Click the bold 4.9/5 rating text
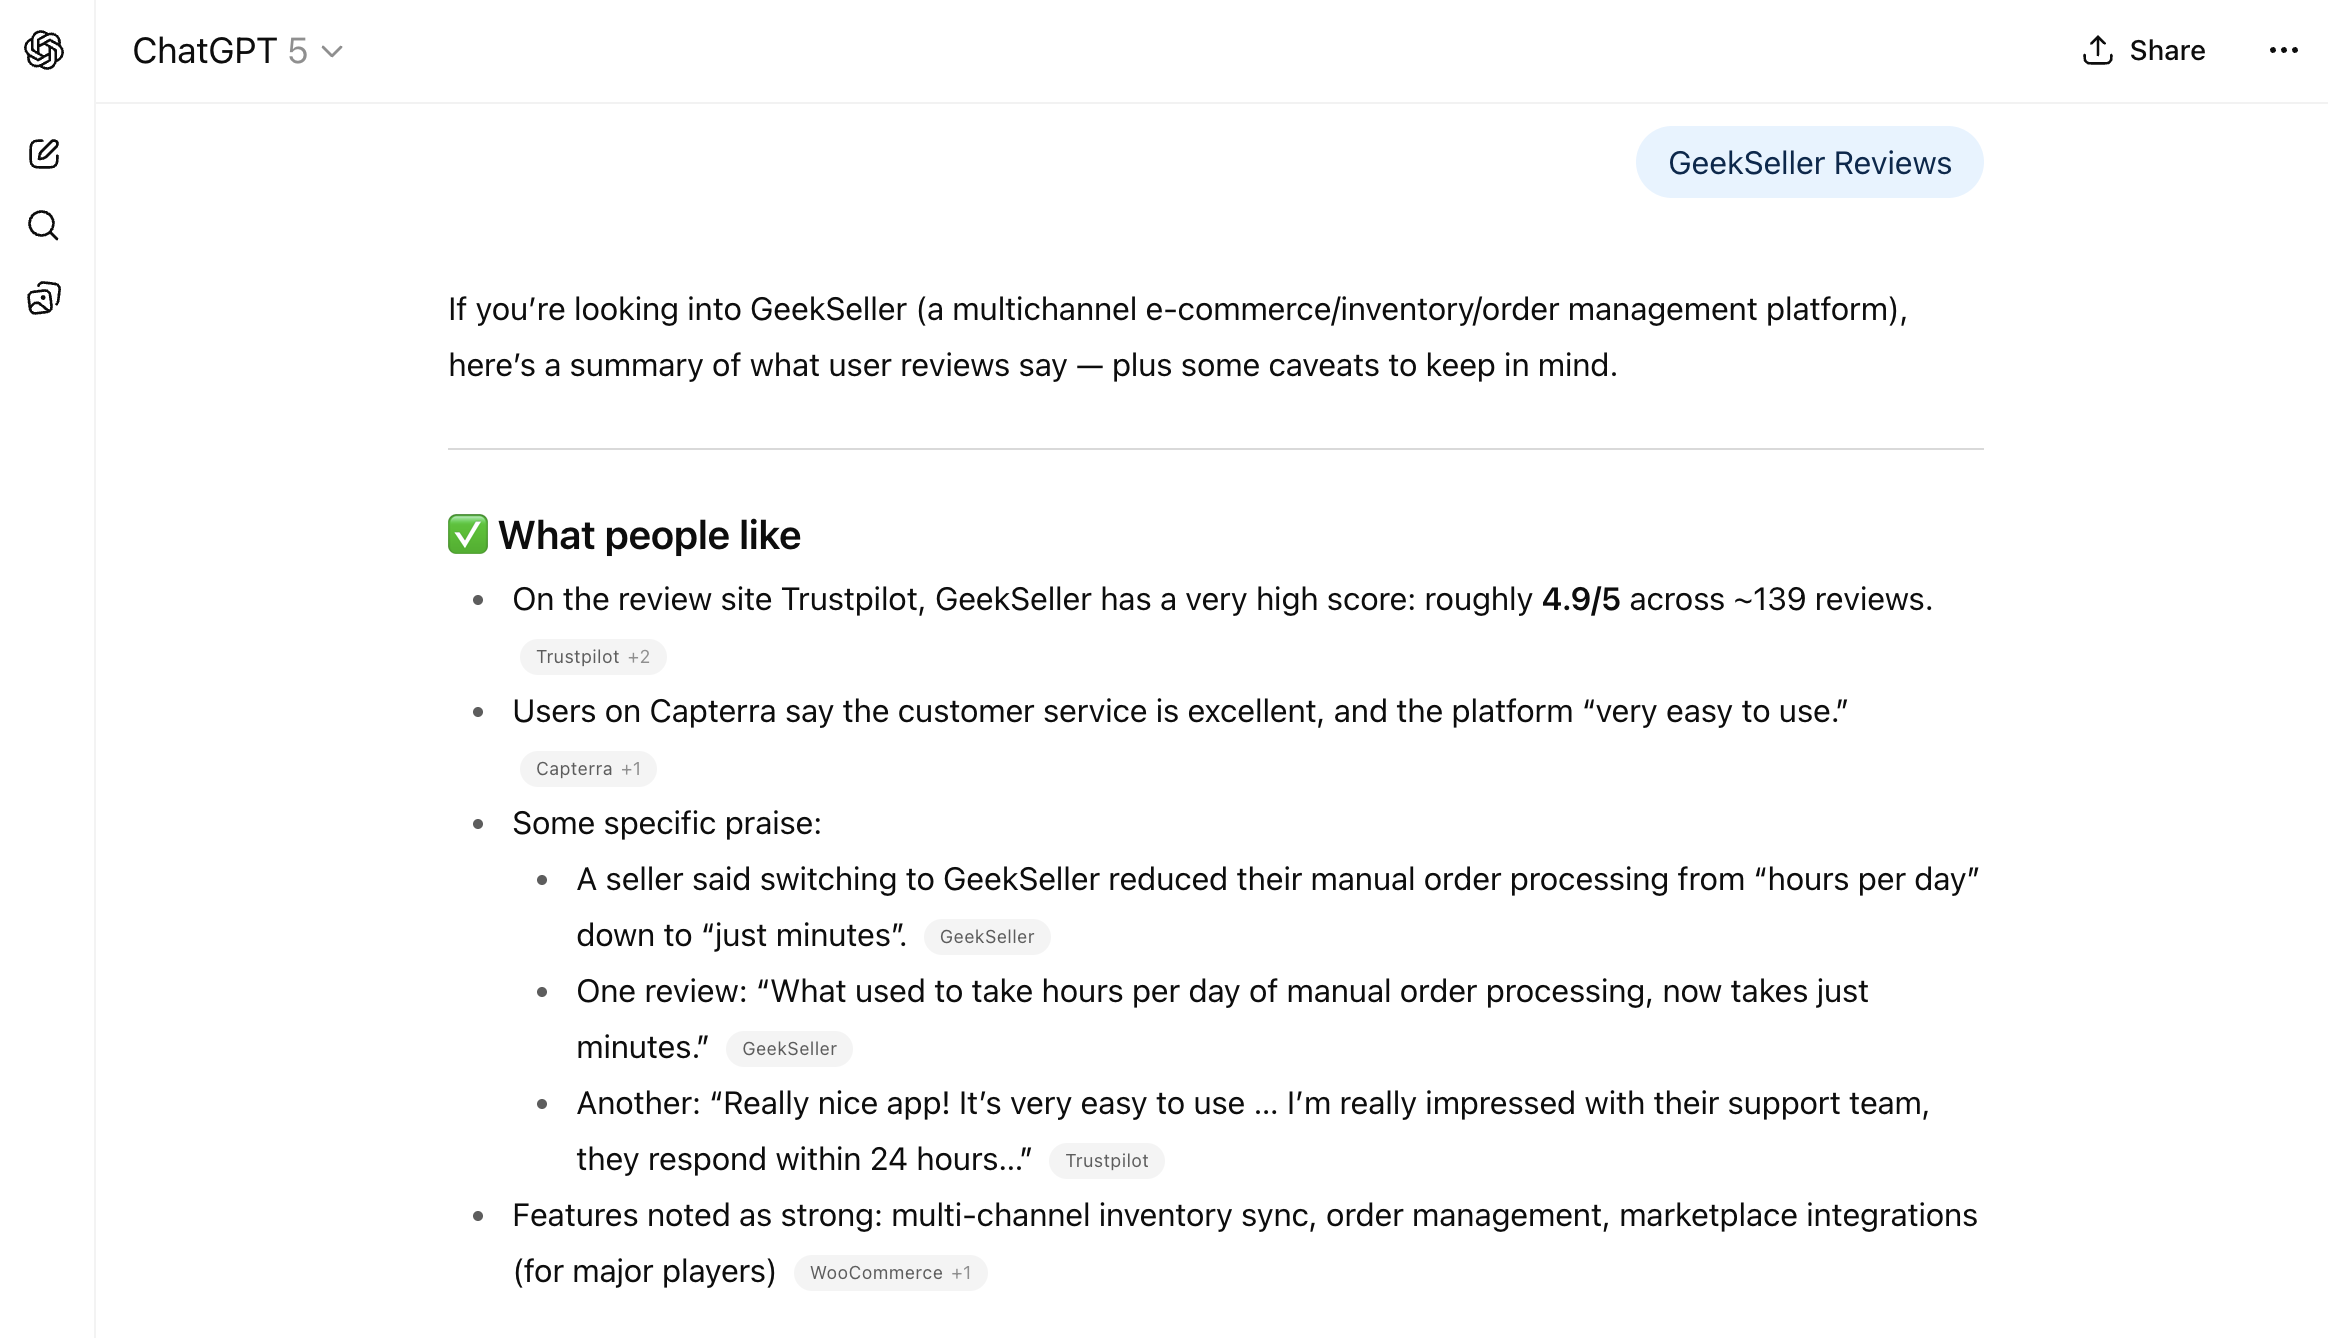Viewport: 2328px width, 1338px height. pos(1580,599)
